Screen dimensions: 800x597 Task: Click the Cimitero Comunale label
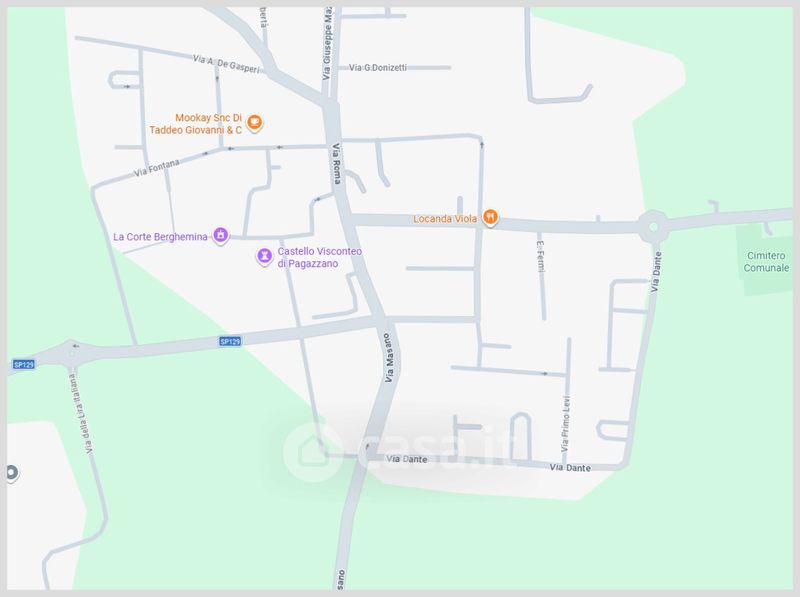(766, 261)
